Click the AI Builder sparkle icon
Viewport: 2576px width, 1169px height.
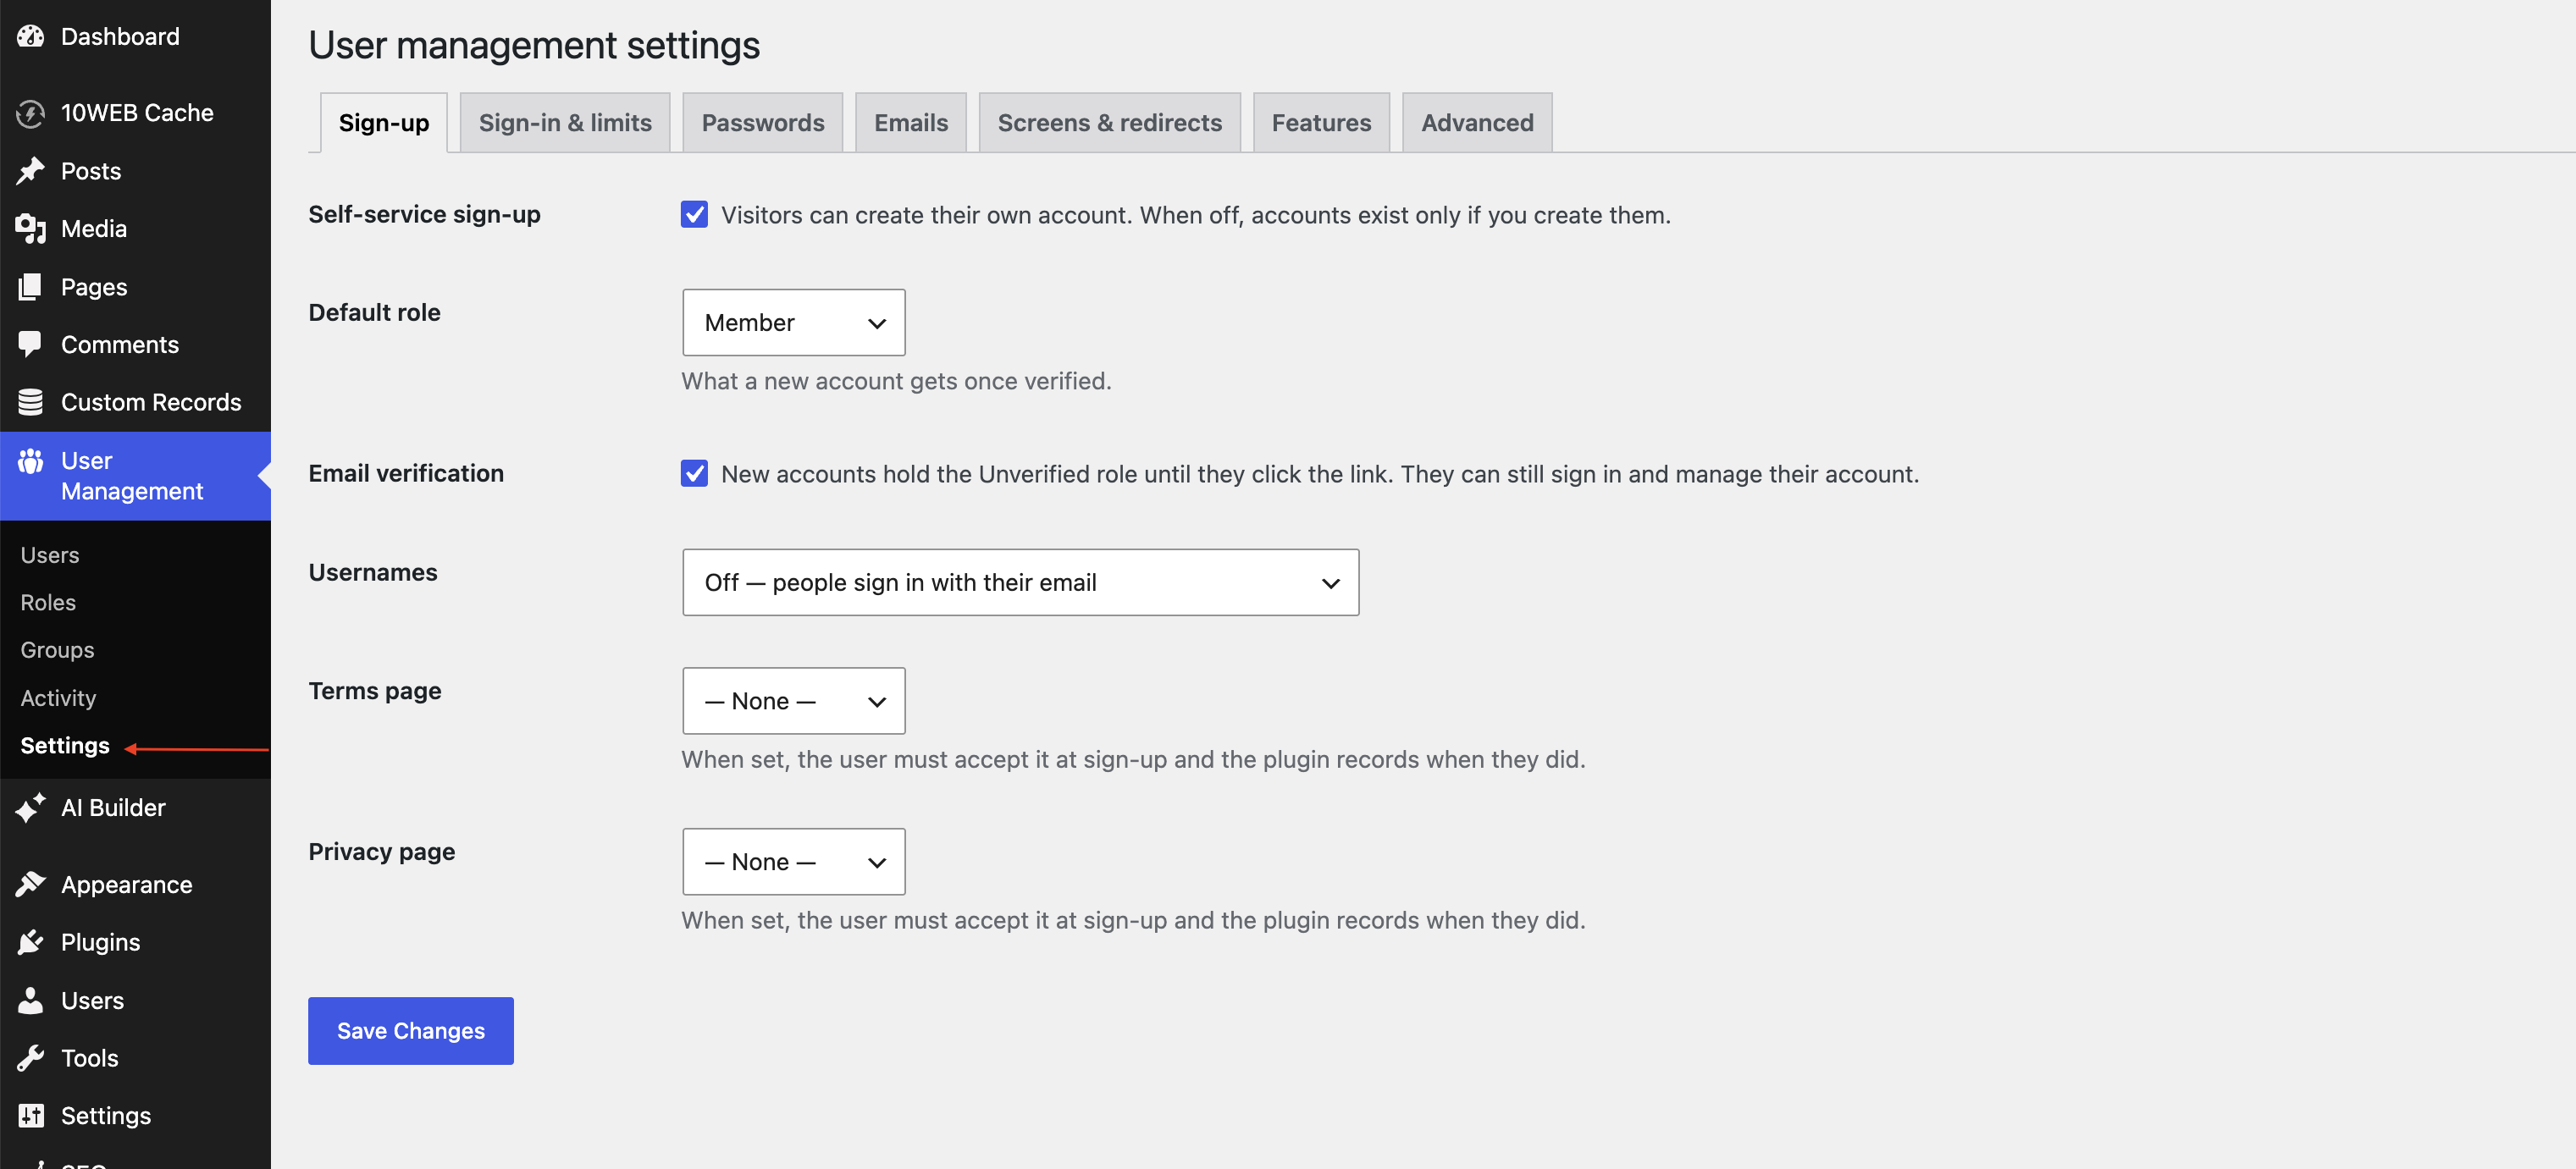(31, 807)
